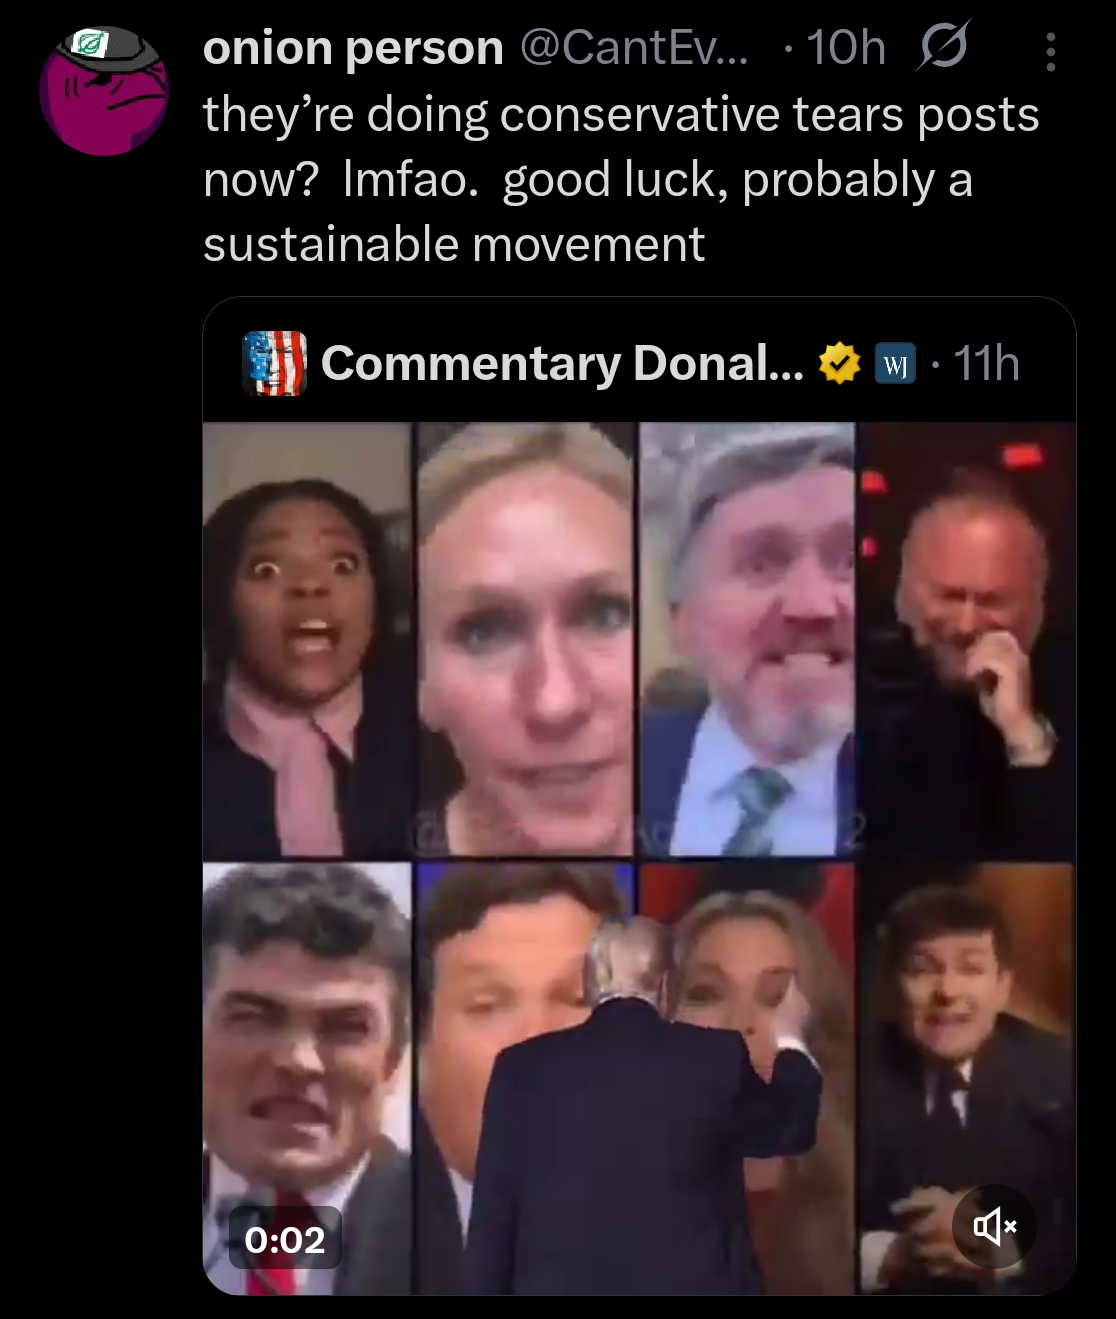Open the three-dot more options menu
The image size is (1116, 1319).
point(1050,51)
